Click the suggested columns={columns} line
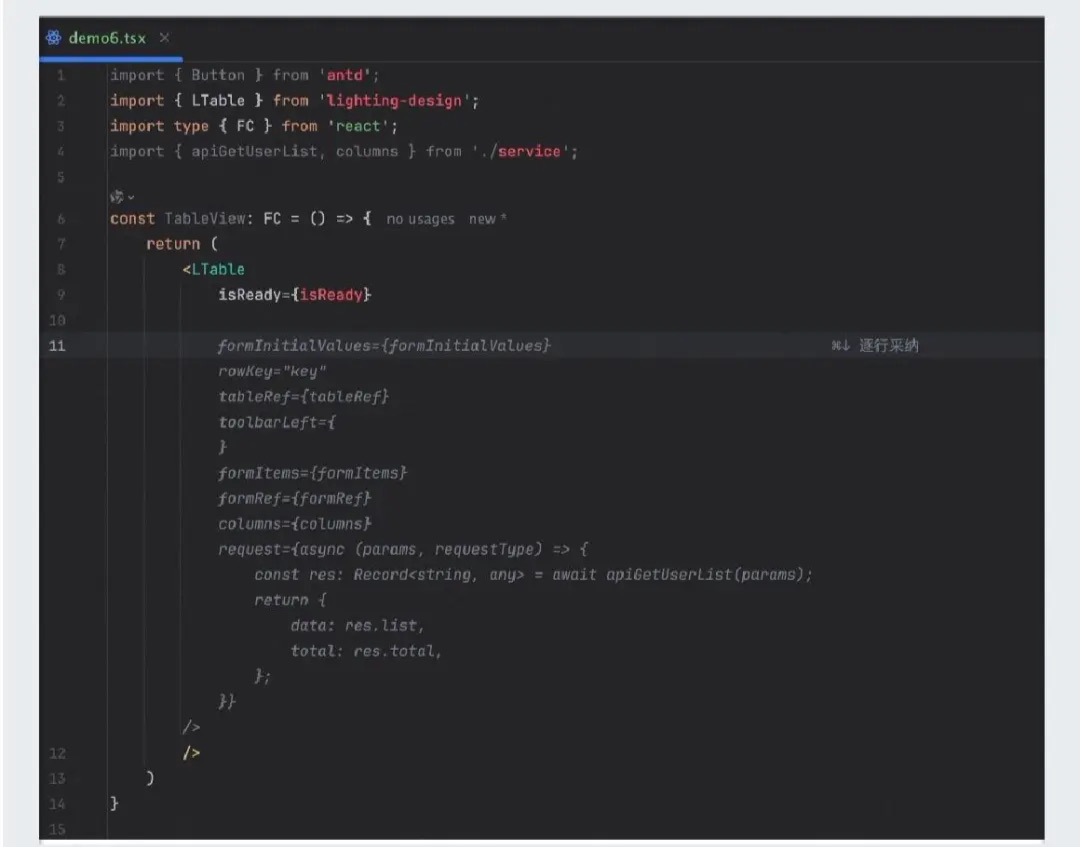1080x847 pixels. (295, 524)
